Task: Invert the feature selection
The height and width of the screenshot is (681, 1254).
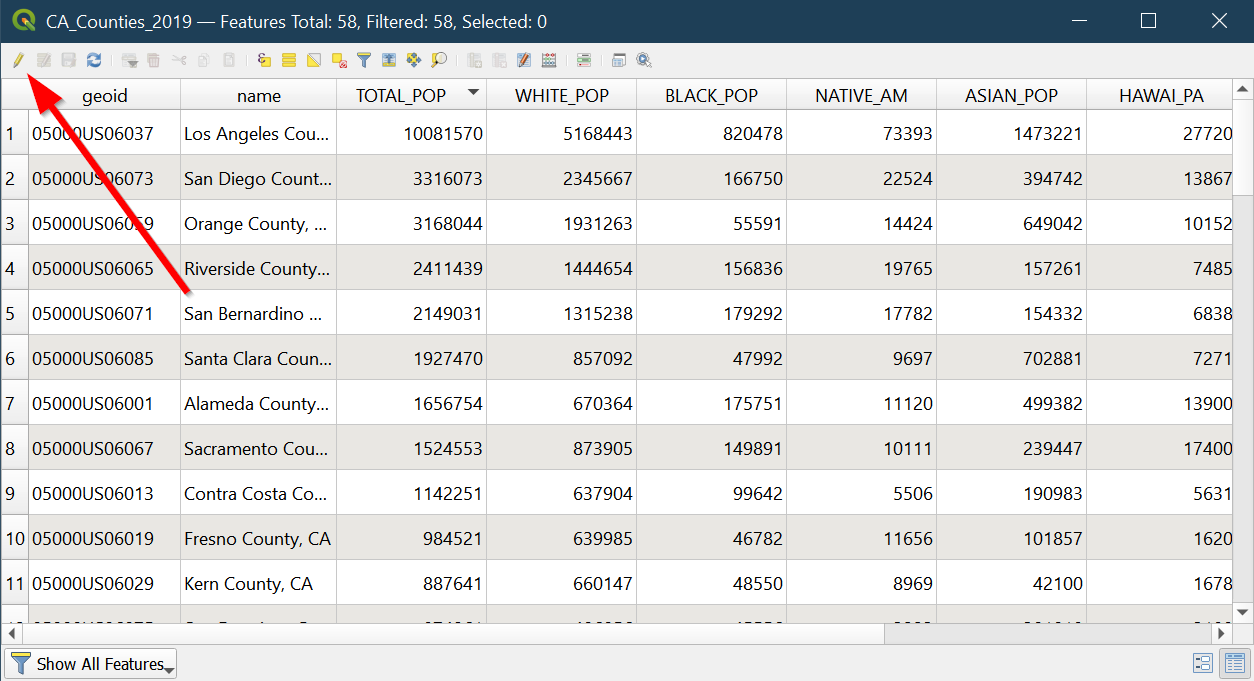Action: pyautogui.click(x=314, y=60)
